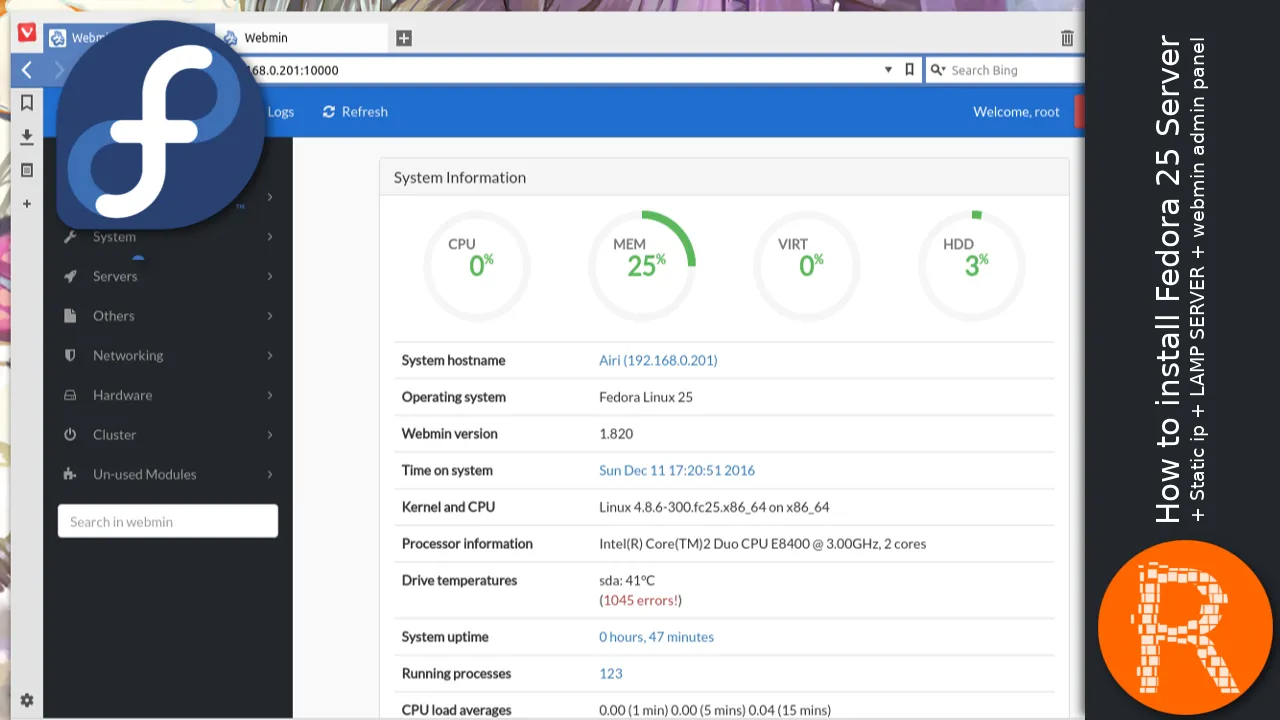Click the wrench icon beside System
Screen dimensions: 1280x720
pos(70,237)
